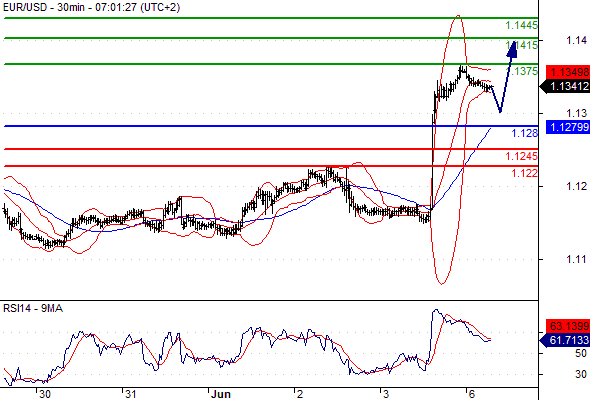Click the RSI 30 level label
Viewport: 590px width, 400px height.
click(x=581, y=374)
